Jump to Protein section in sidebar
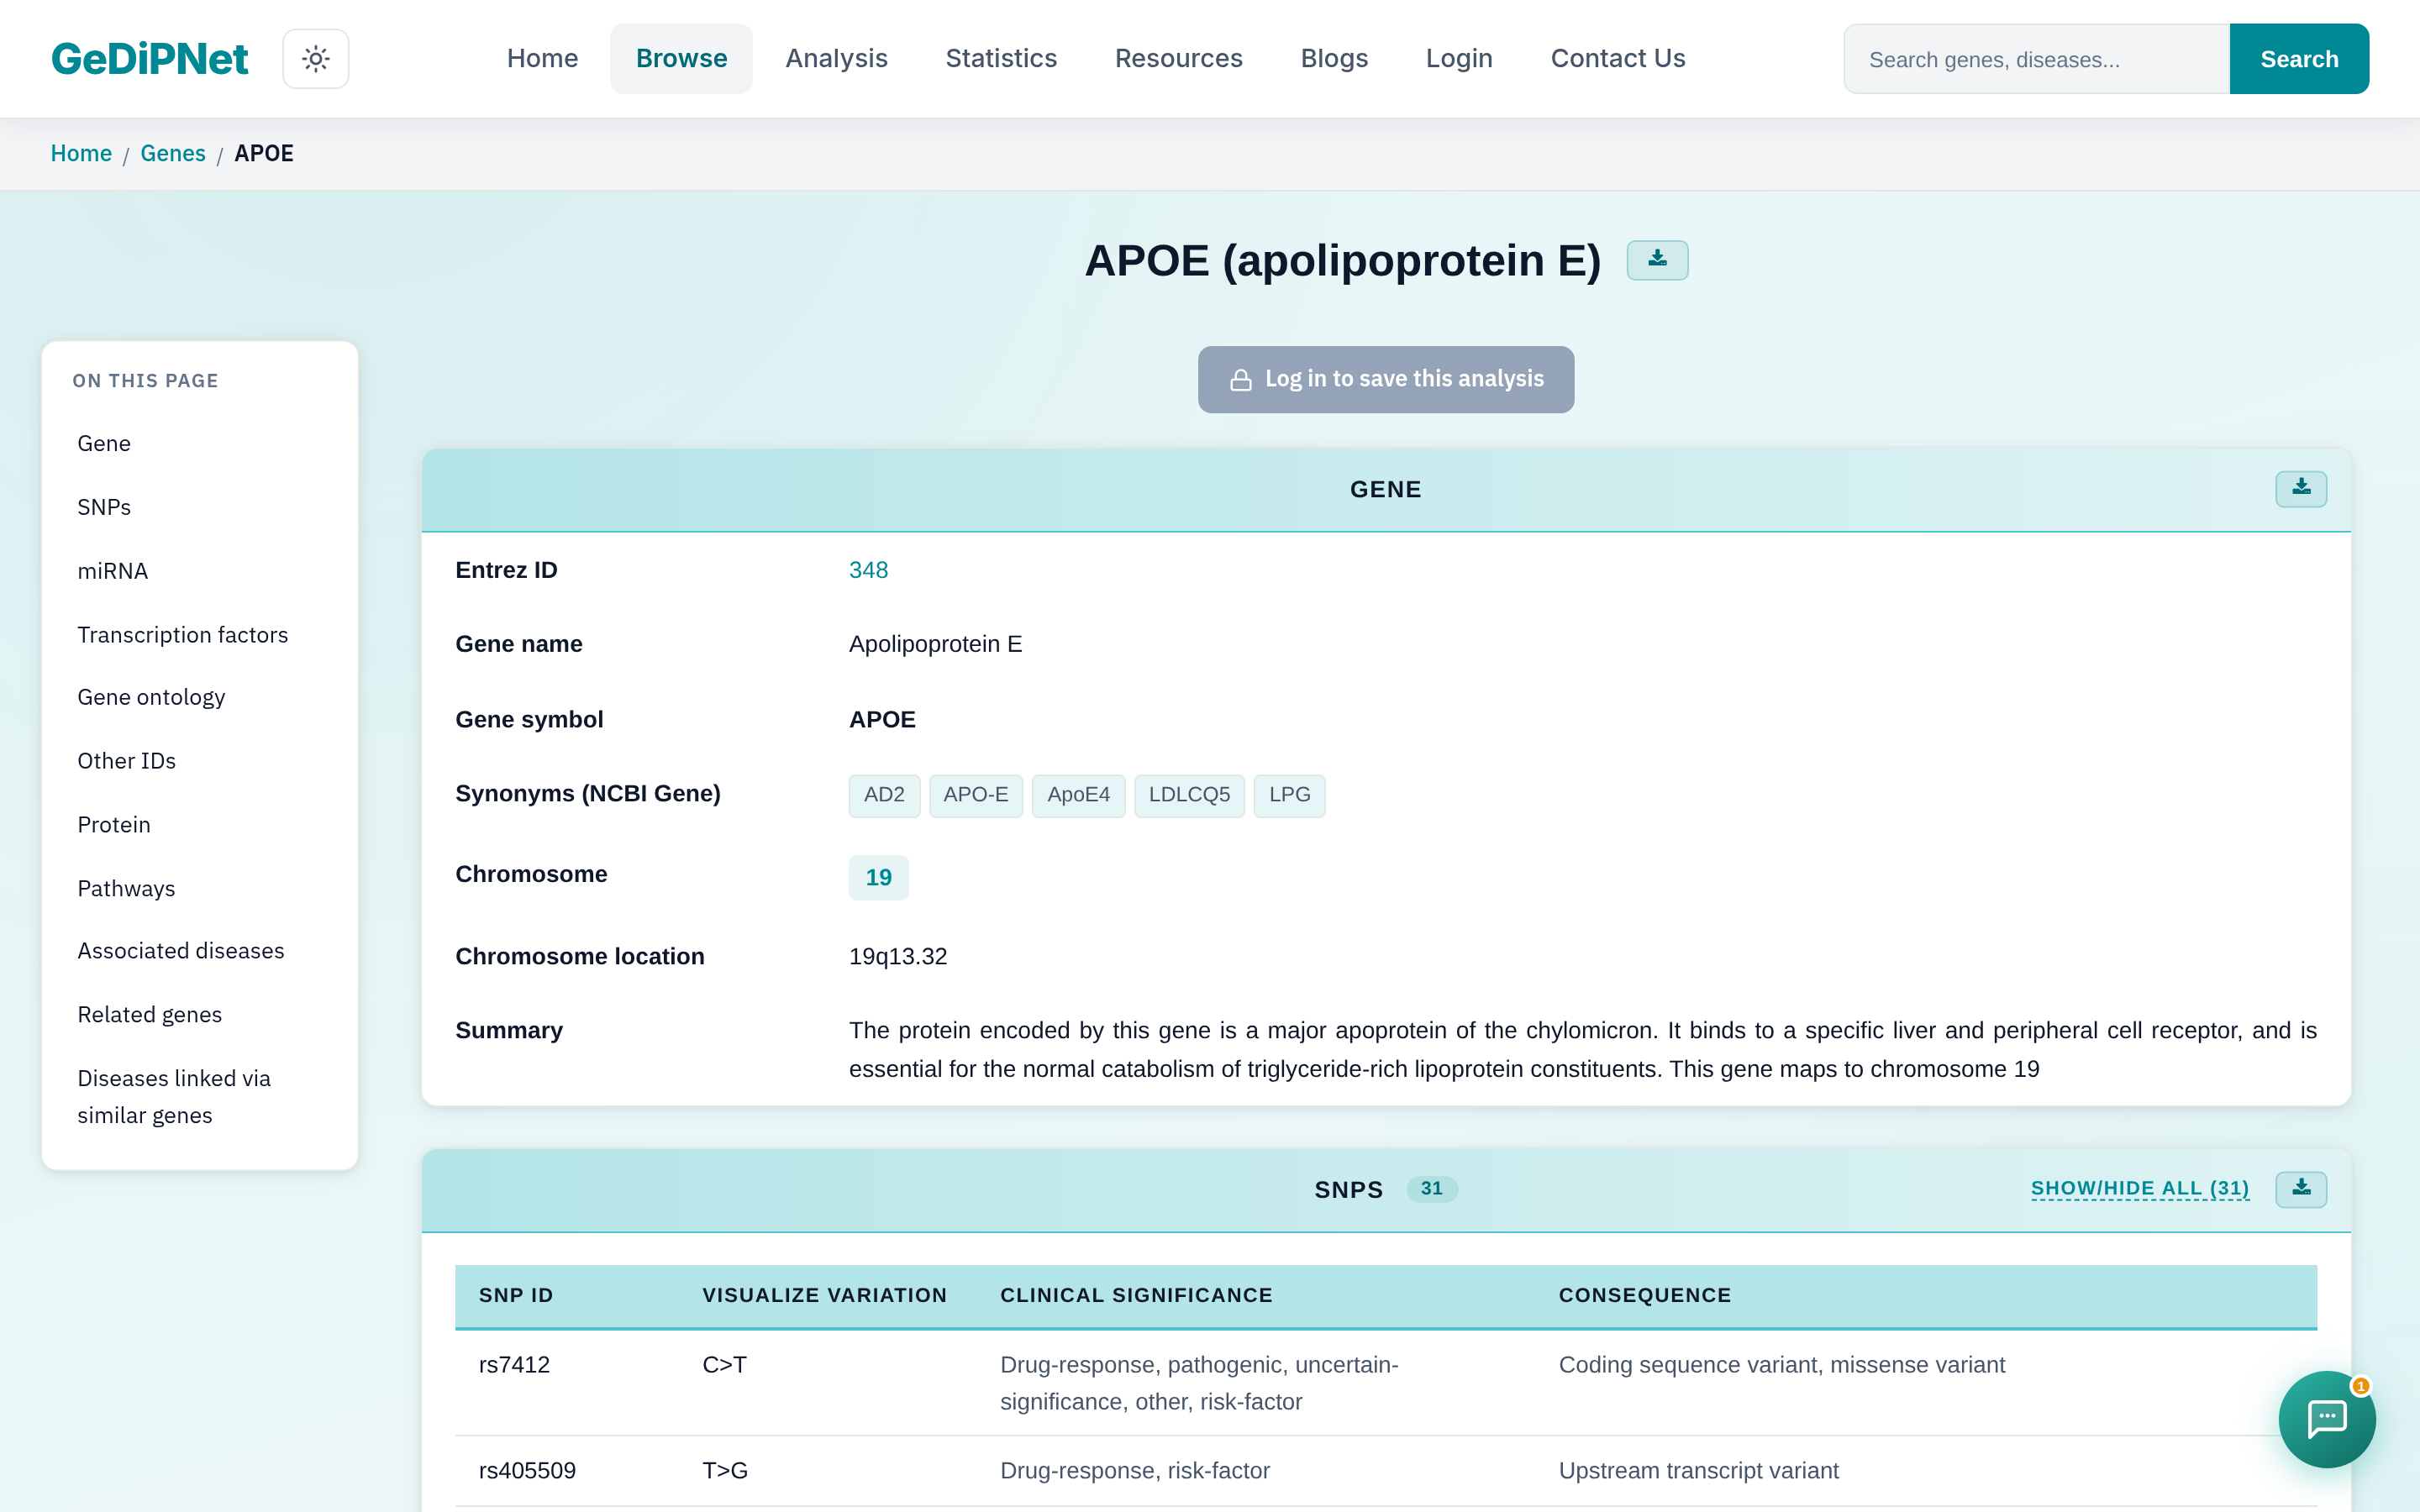2420x1512 pixels. tap(114, 825)
